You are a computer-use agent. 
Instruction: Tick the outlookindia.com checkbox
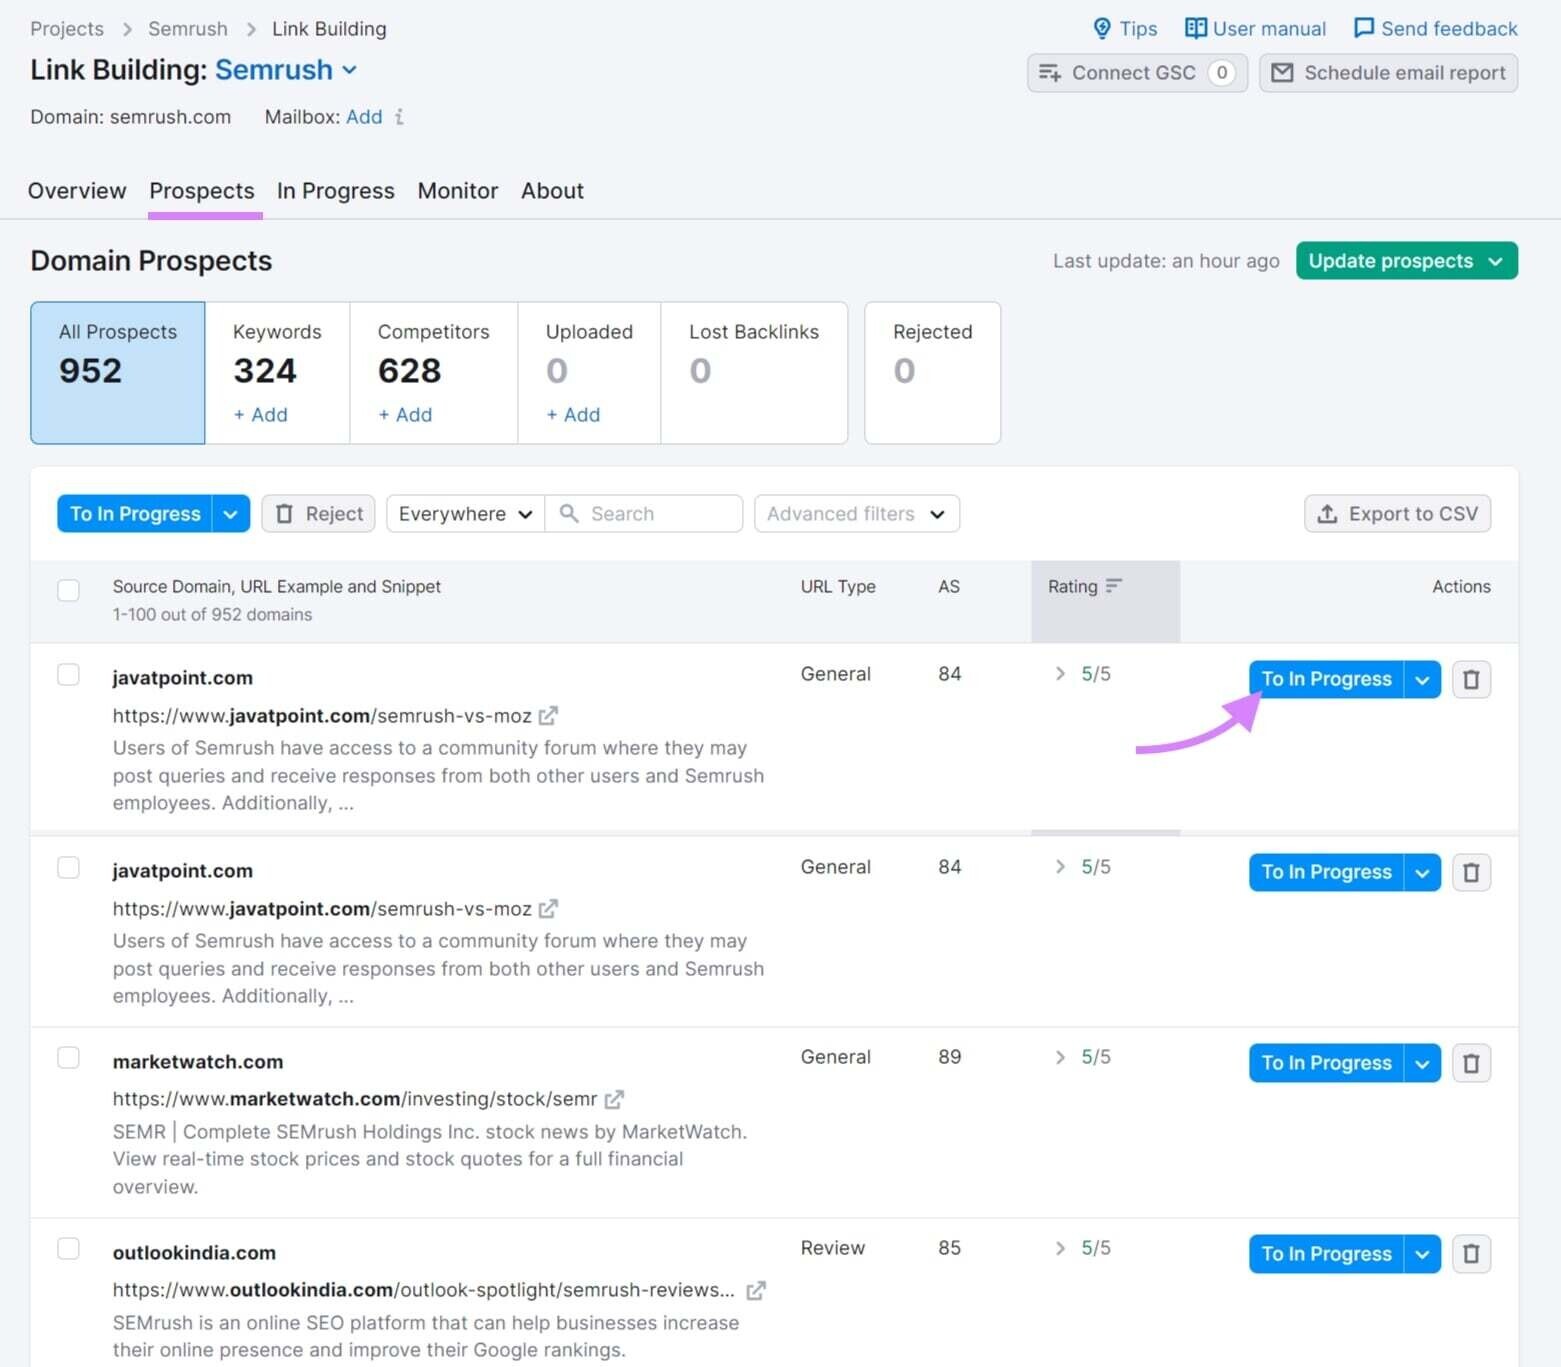[x=68, y=1248]
